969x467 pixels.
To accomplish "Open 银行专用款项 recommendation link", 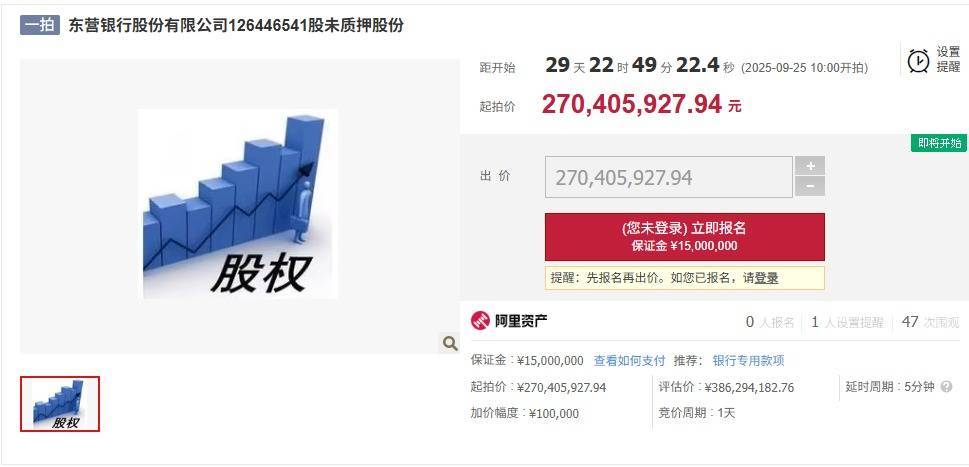I will [x=748, y=361].
